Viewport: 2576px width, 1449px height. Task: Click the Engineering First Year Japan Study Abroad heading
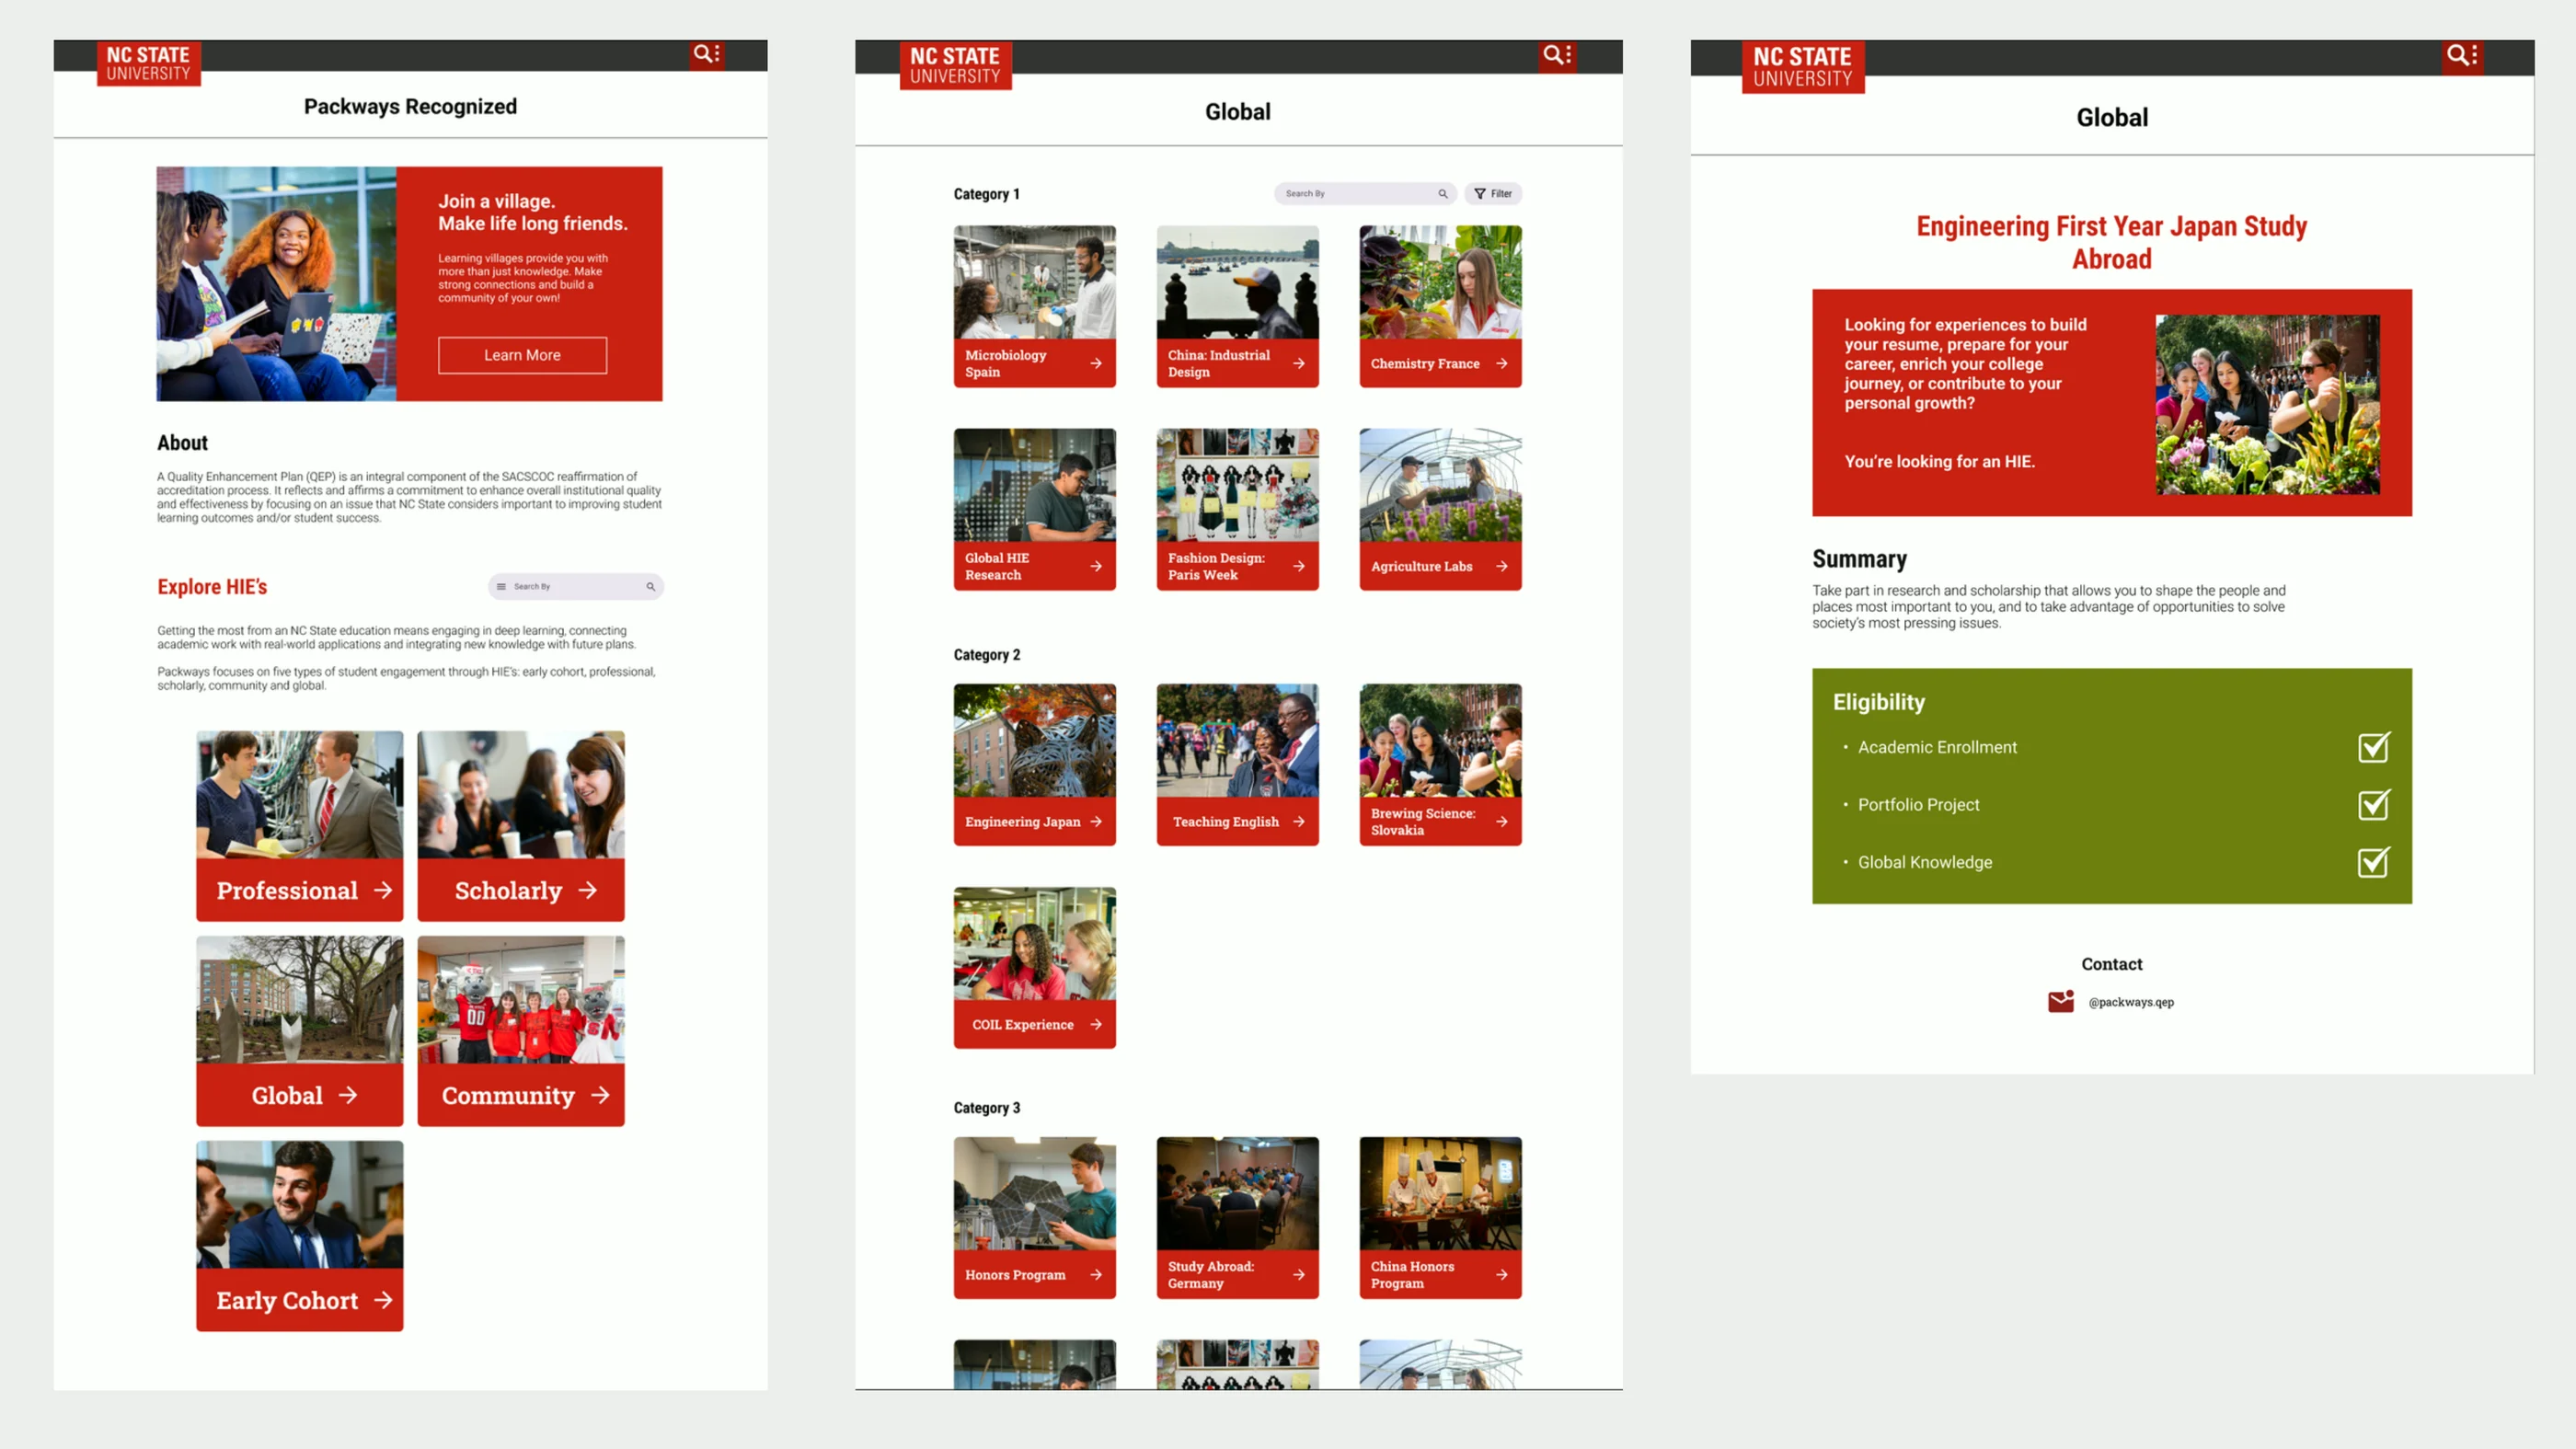click(x=2111, y=243)
